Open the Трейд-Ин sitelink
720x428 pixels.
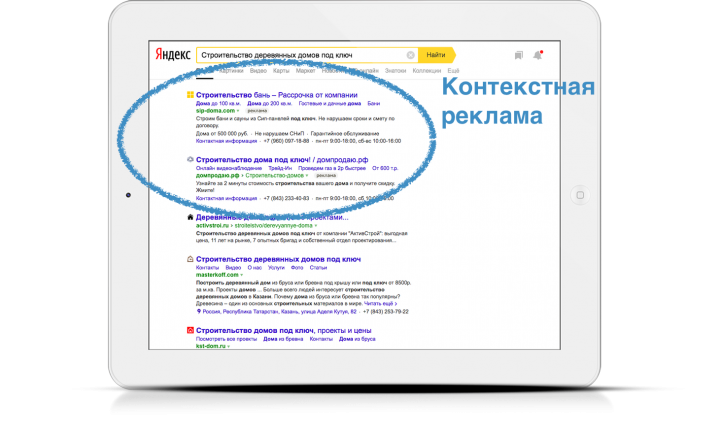coord(280,168)
